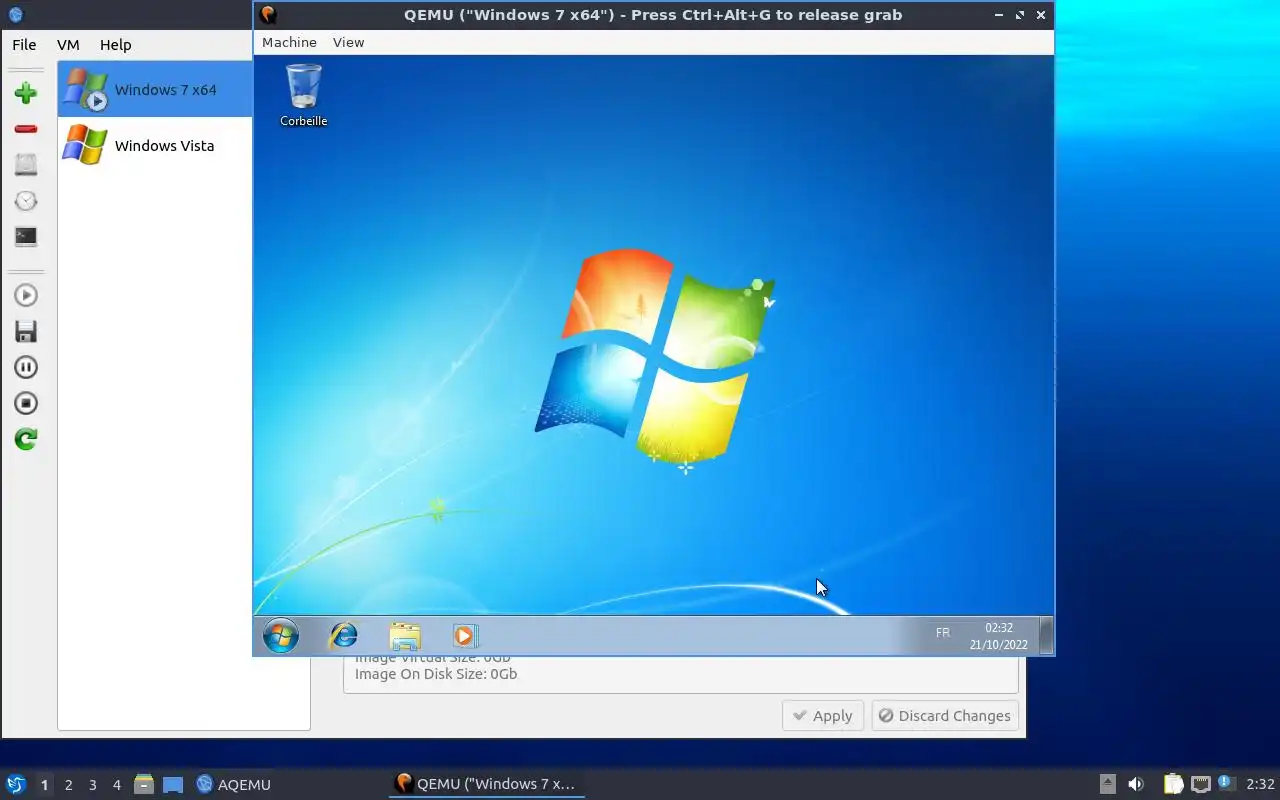Screen dimensions: 1280x800
Task: Click the clock icon in AQEMU sidebar
Action: coord(26,201)
